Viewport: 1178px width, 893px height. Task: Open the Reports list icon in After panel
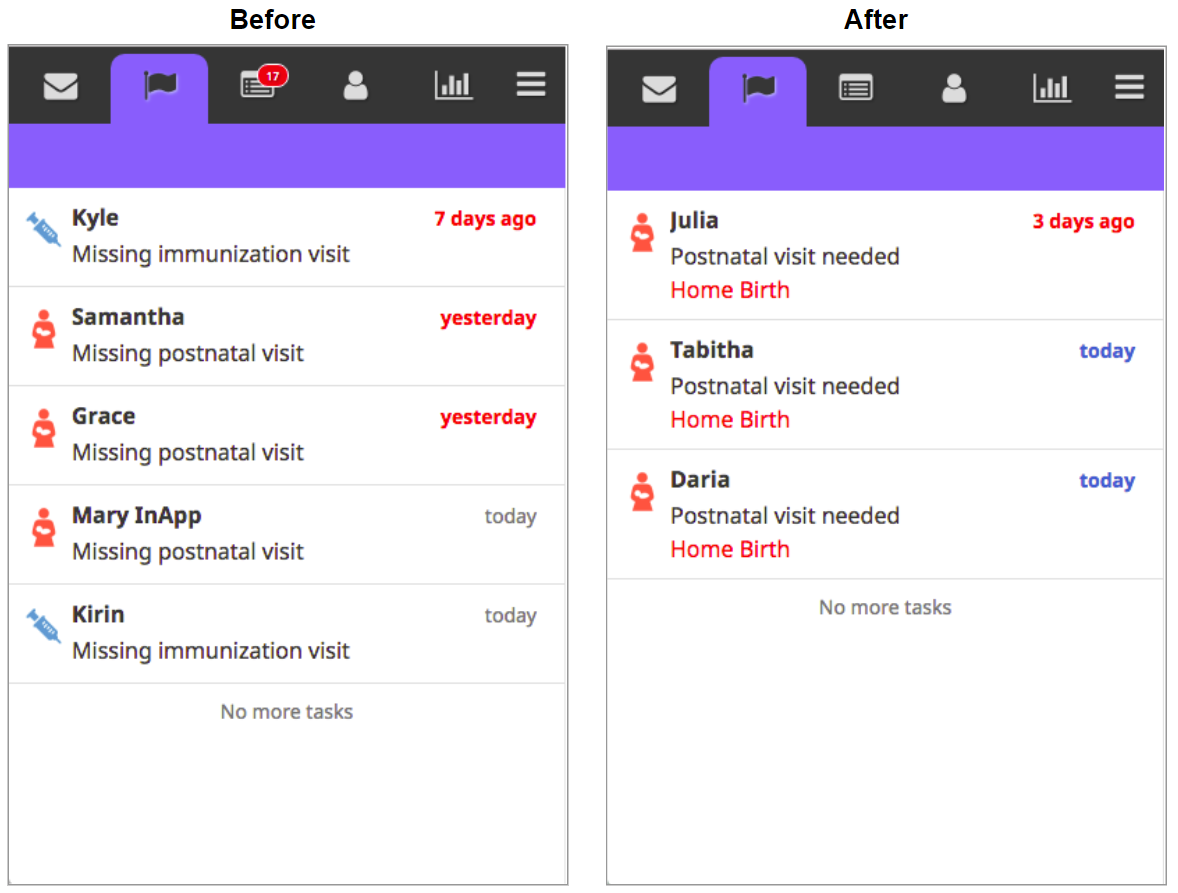(x=856, y=89)
